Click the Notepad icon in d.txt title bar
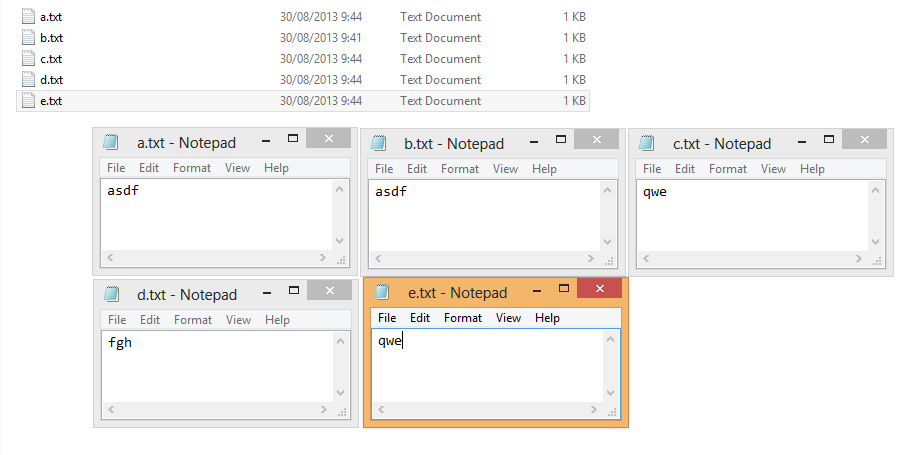The image size is (914, 455). tap(111, 294)
